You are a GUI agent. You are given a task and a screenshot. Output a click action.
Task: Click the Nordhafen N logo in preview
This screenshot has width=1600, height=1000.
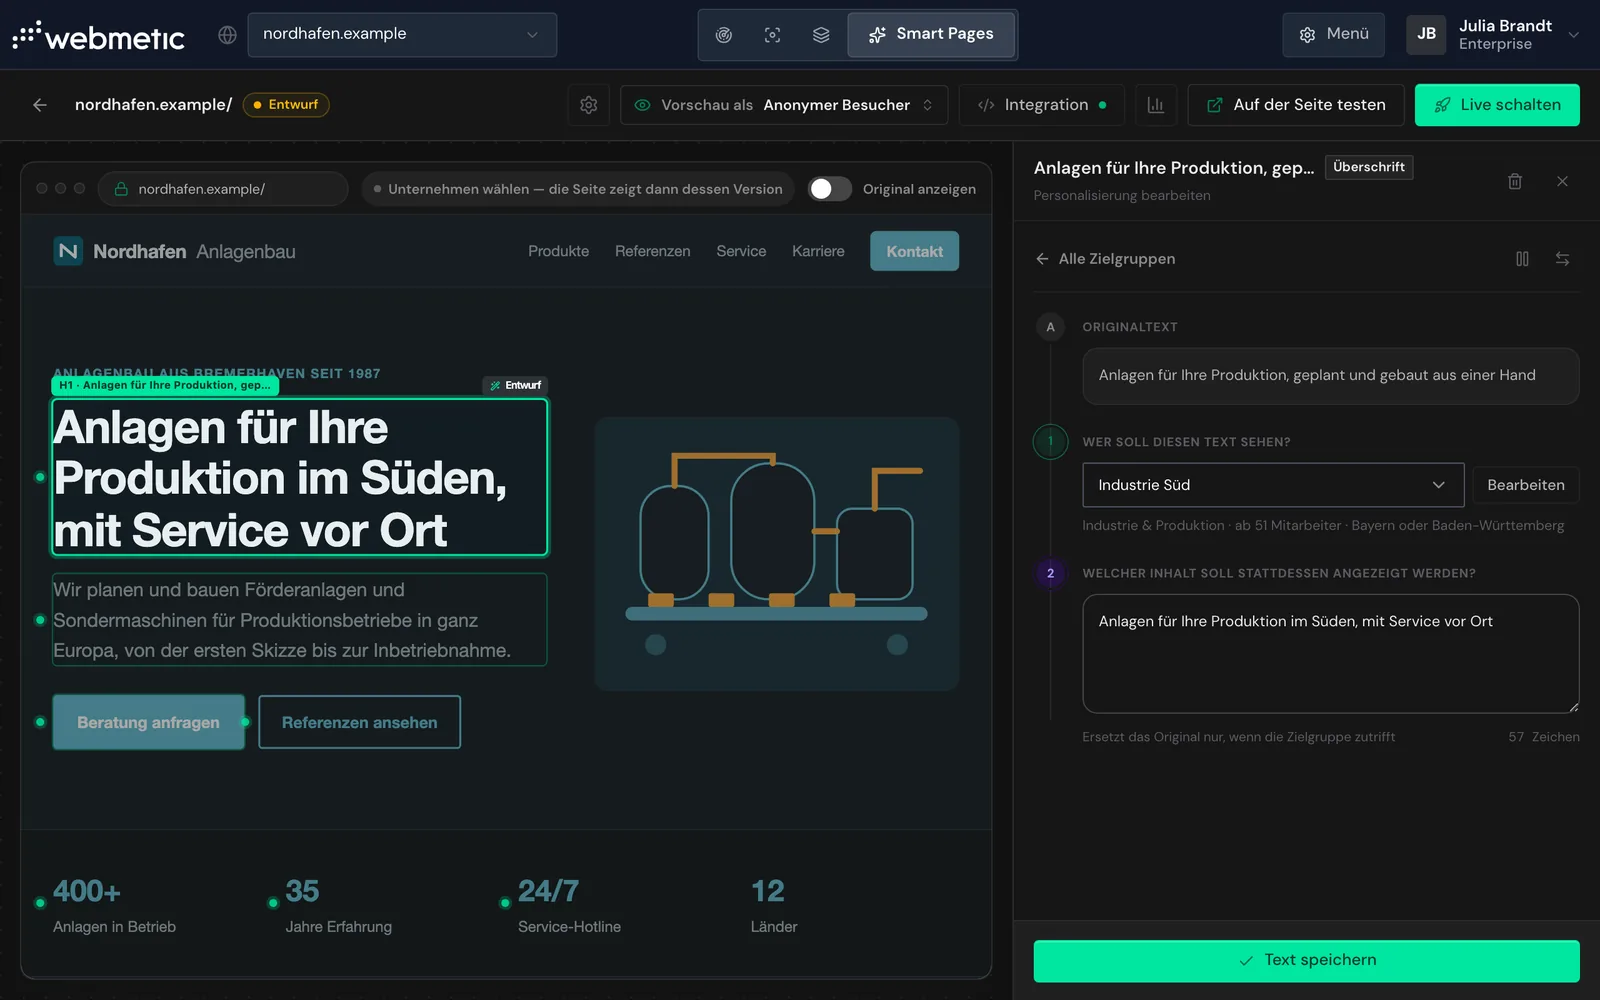coord(68,251)
